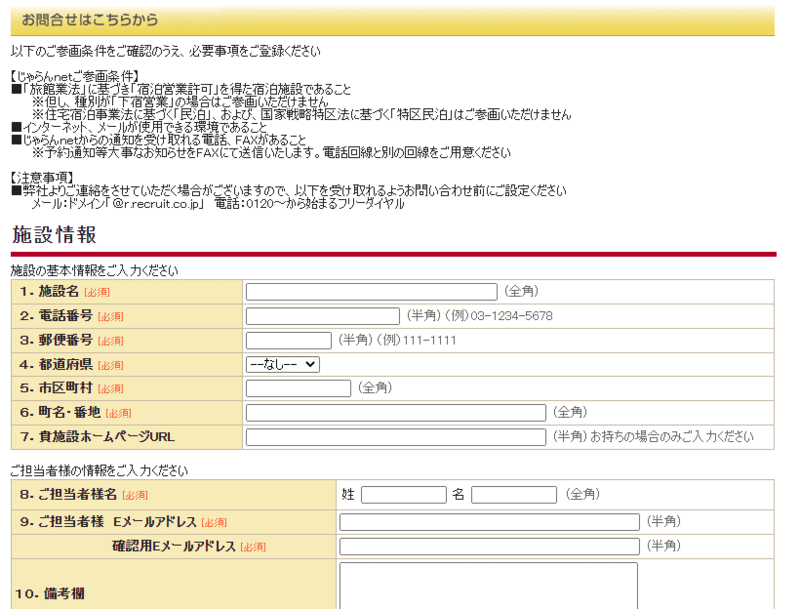Focus the 町名・番地 text box
The width and height of the screenshot is (800, 609).
click(395, 413)
